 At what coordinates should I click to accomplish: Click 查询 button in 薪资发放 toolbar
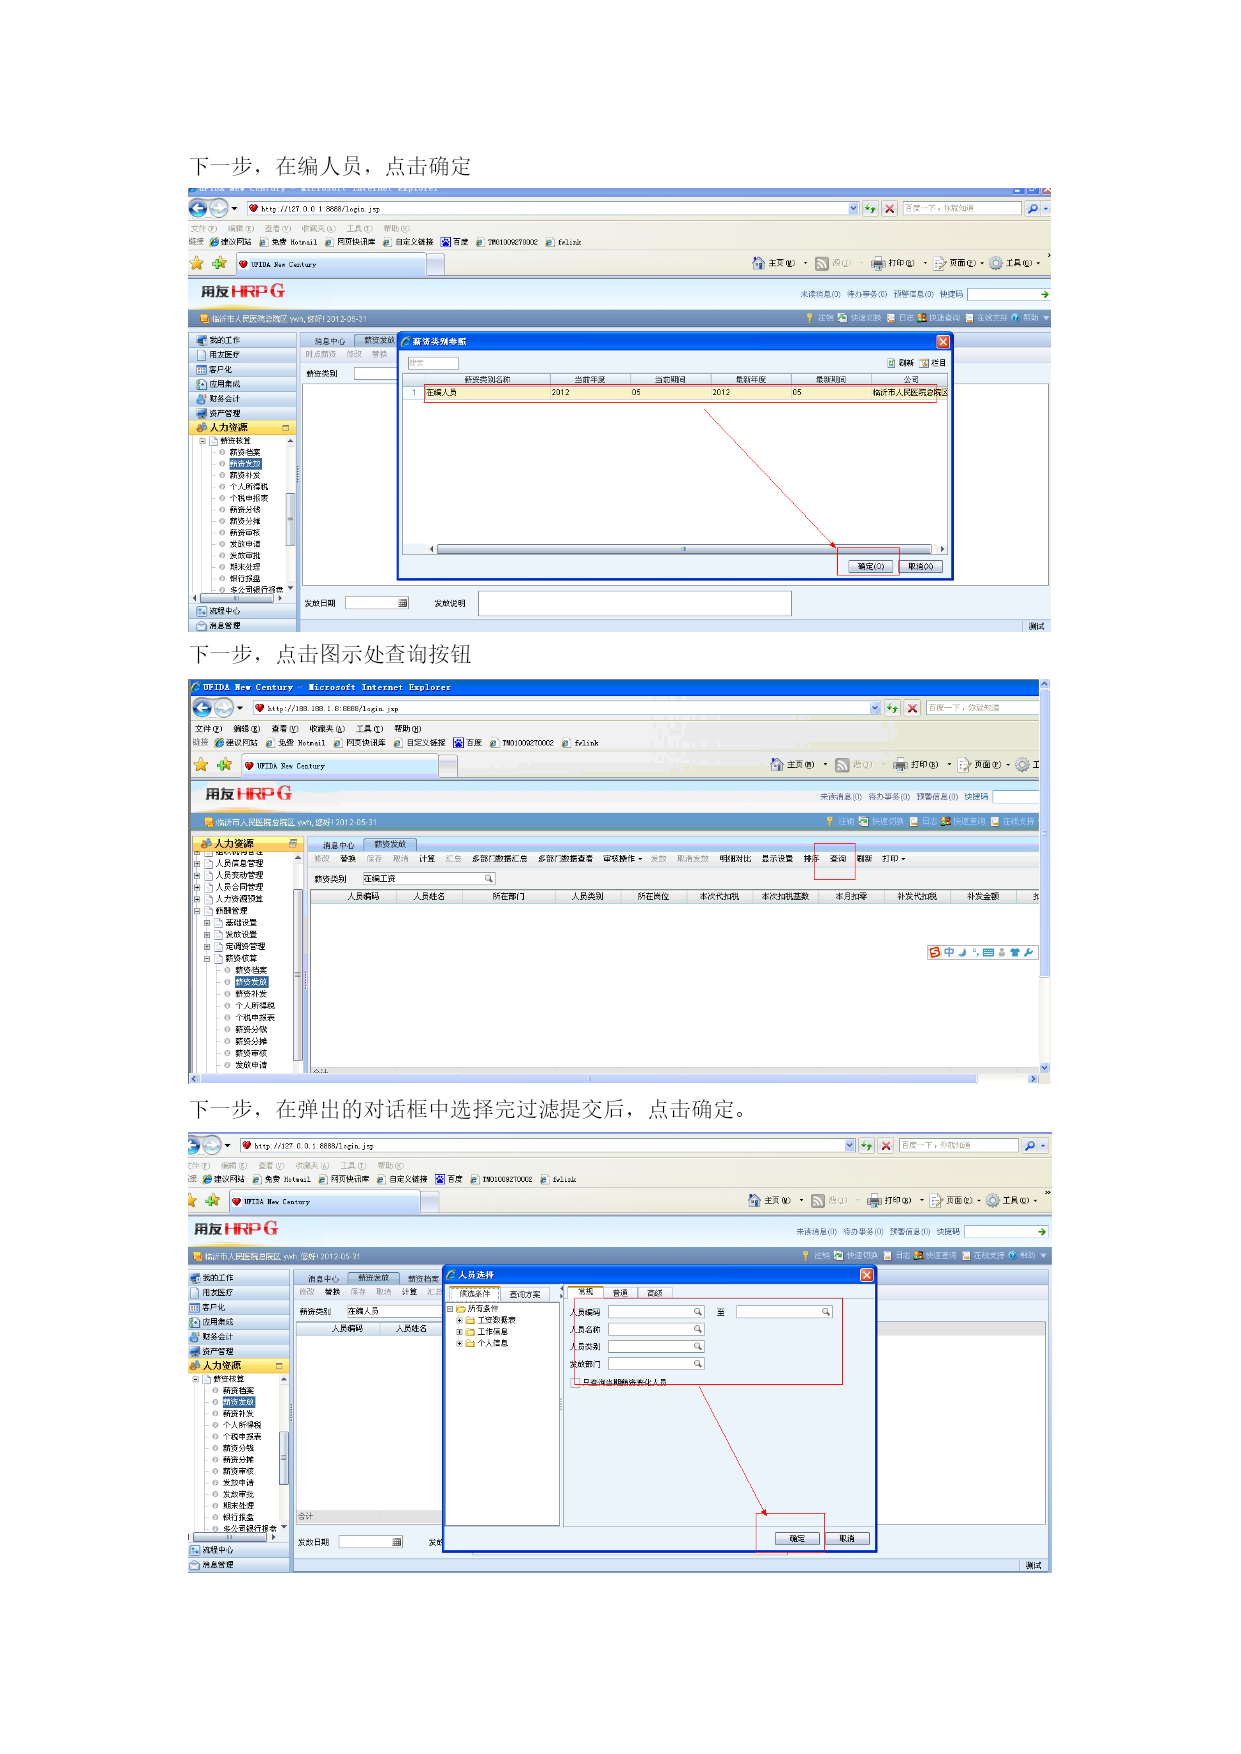(x=838, y=858)
